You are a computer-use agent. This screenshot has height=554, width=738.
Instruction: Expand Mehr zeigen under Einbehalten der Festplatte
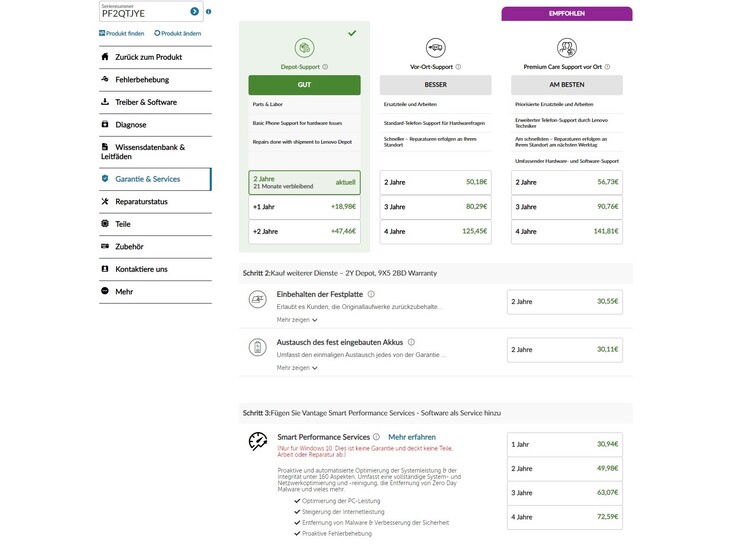tap(297, 320)
